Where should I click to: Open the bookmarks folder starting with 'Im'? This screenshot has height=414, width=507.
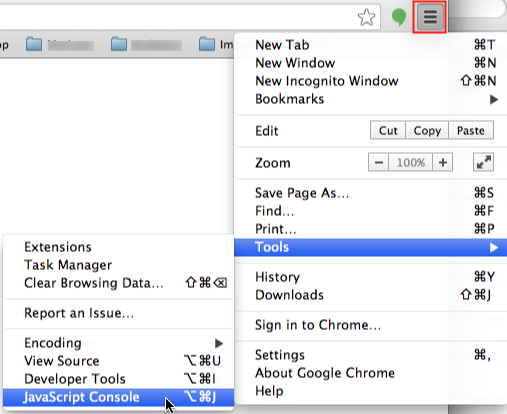[x=216, y=44]
